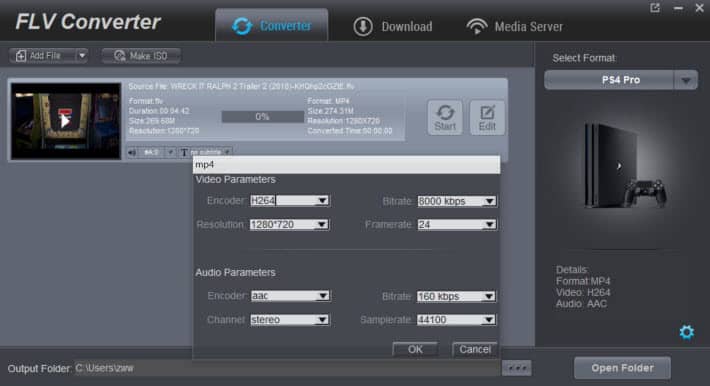Click the subtitle T icon
This screenshot has width=710, height=386.
point(184,153)
